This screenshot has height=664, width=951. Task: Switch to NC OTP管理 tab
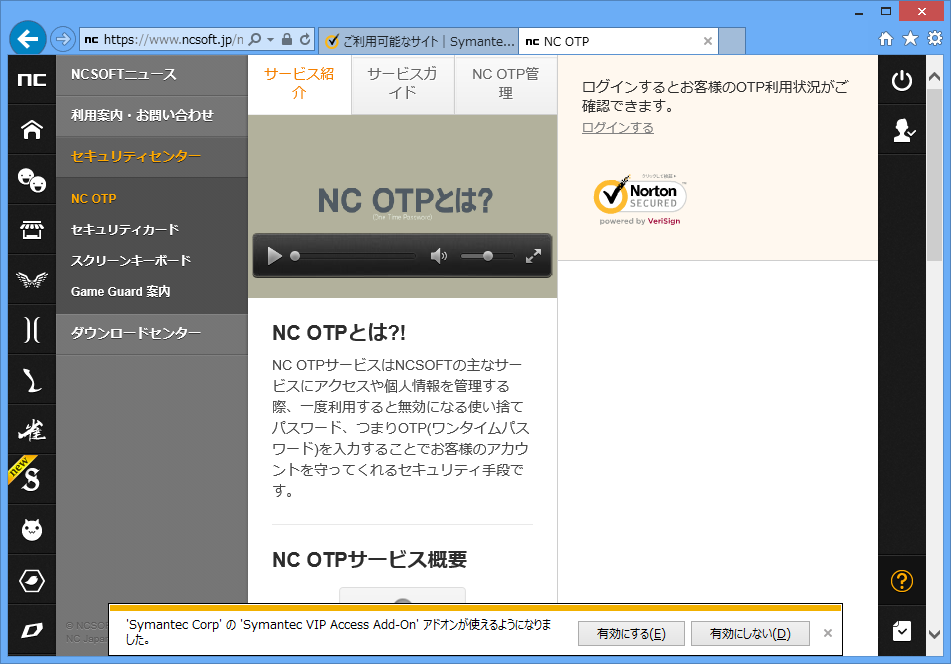coord(506,84)
